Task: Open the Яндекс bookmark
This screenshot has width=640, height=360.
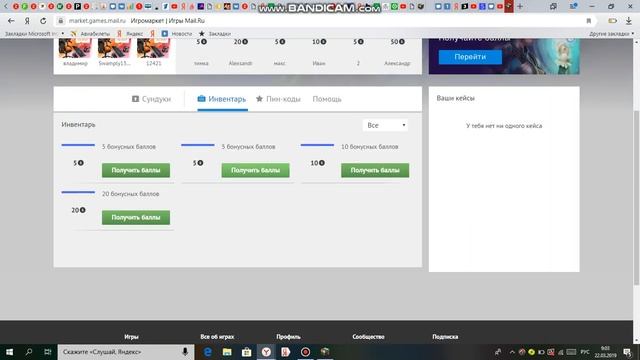Action: pyautogui.click(x=130, y=34)
